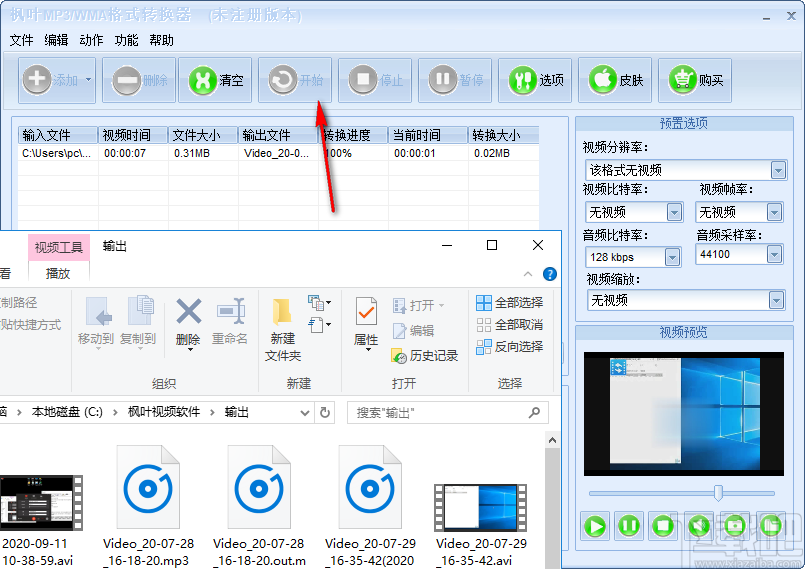This screenshot has width=805, height=569.
Task: Open the 视频缩放 dropdown
Action: [x=776, y=300]
